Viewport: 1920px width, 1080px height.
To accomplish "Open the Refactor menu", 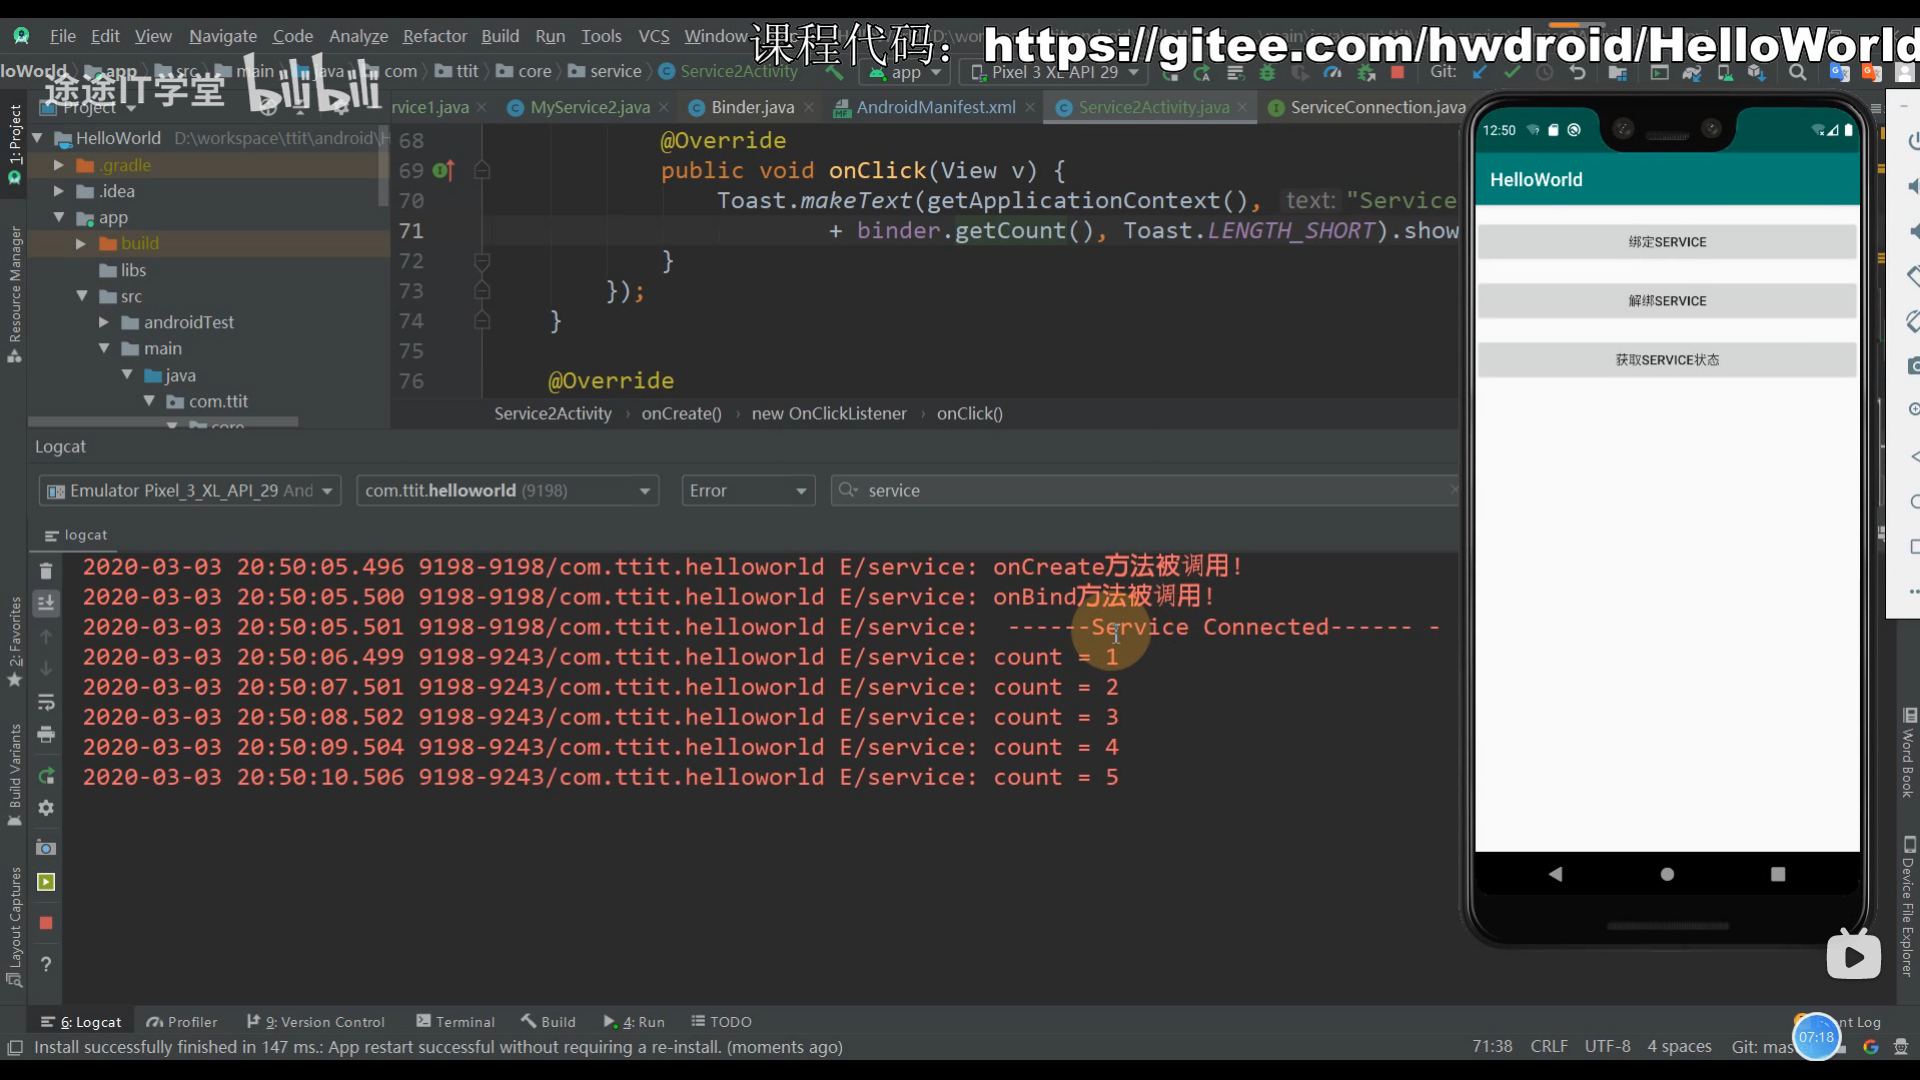I will 435,36.
